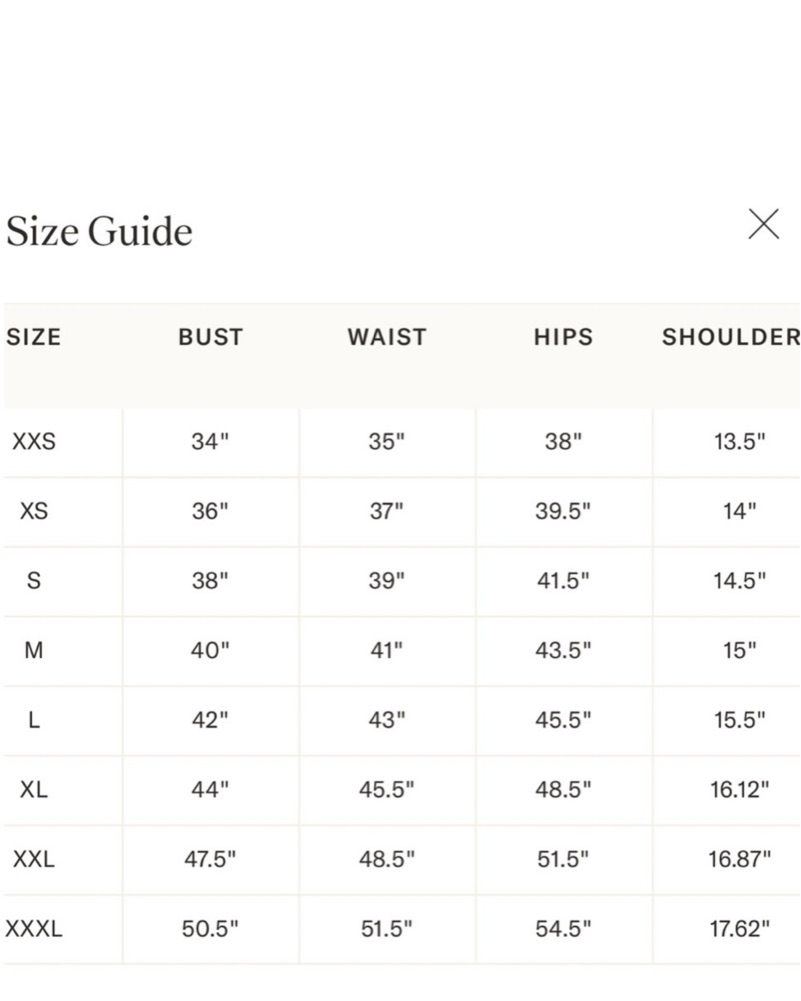Select the 45.5" waist cell for XL
The image size is (801, 1001).
click(x=387, y=790)
